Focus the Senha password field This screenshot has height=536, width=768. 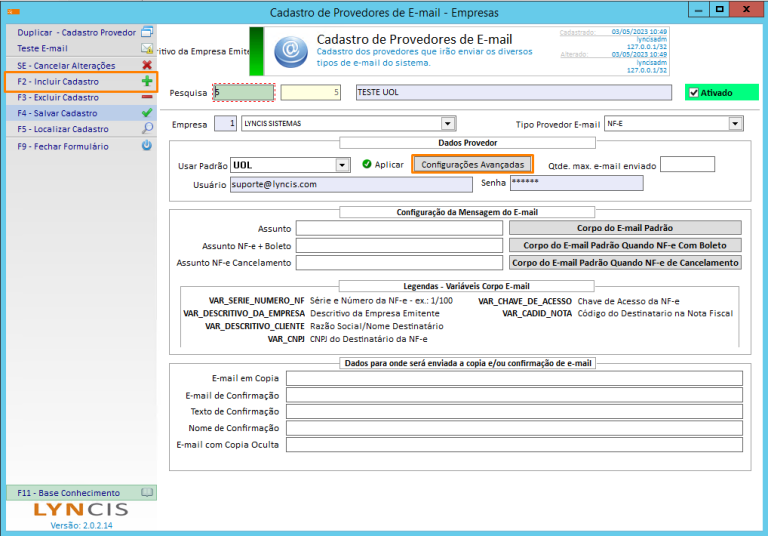pos(576,183)
